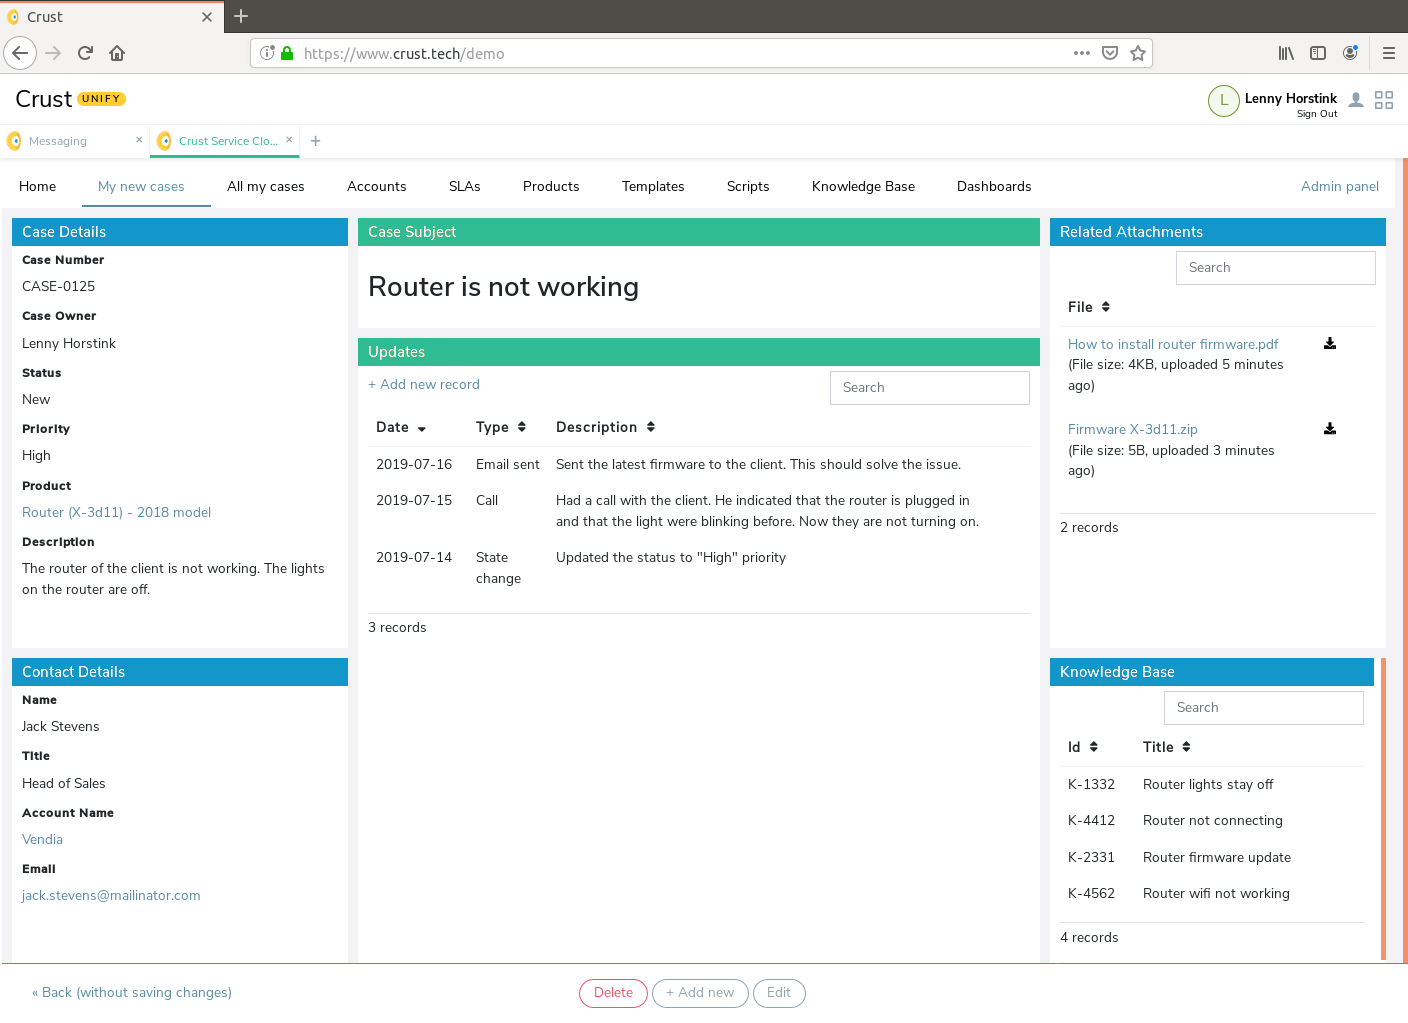Close the Crust Service Cloud tab
1408x1023 pixels.
(x=289, y=140)
